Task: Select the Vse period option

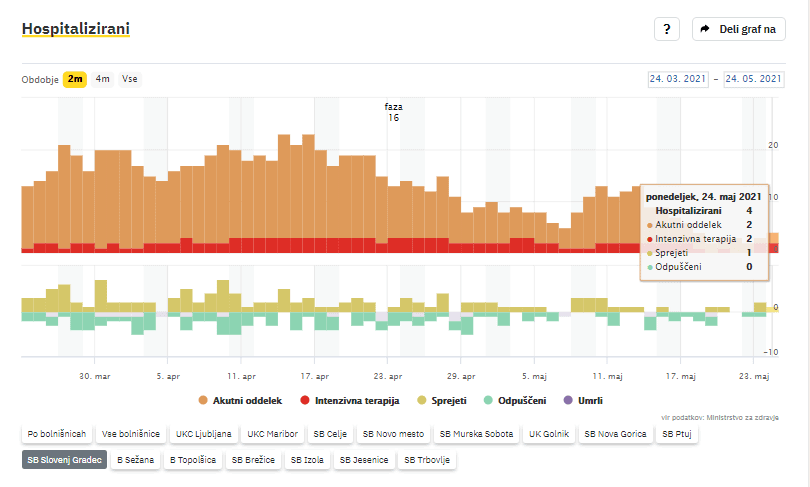Action: 130,79
